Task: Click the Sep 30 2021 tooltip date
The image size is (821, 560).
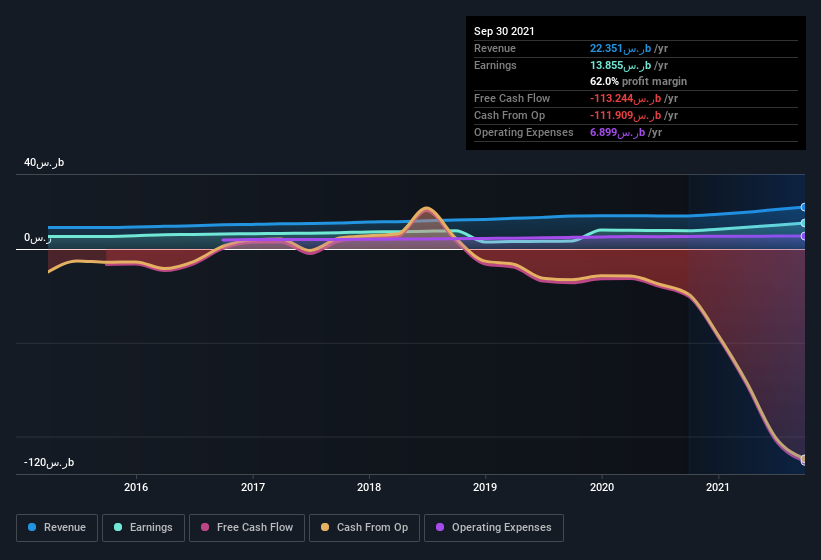Action: point(504,31)
